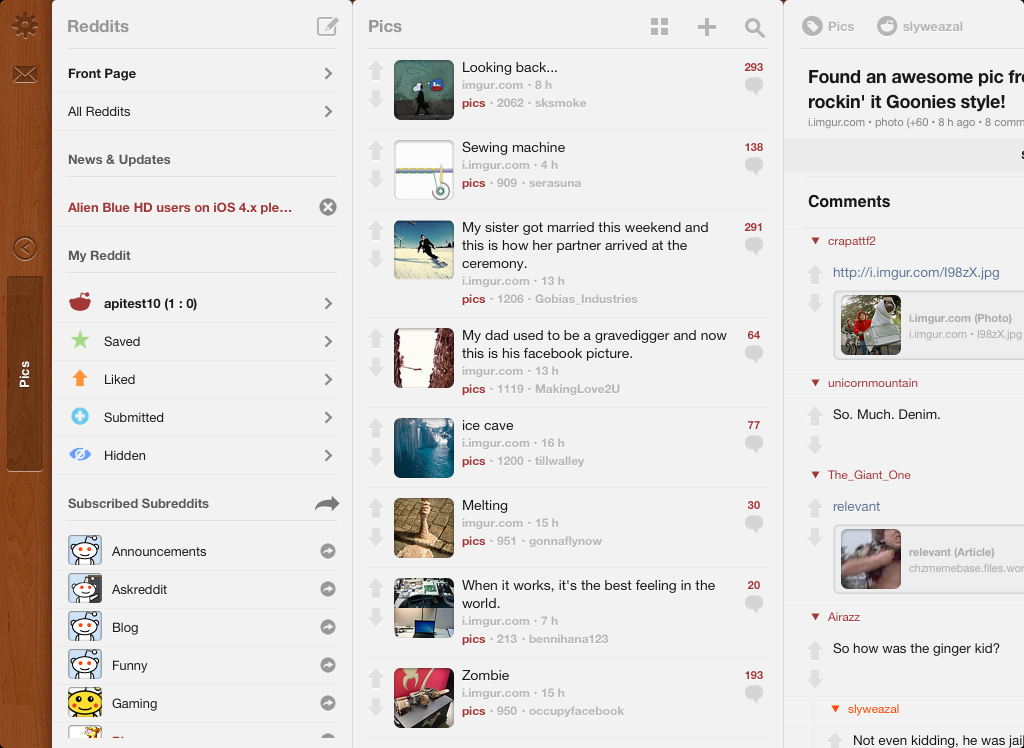Compose new post with pencil icon
This screenshot has width=1024, height=748.
point(327,26)
